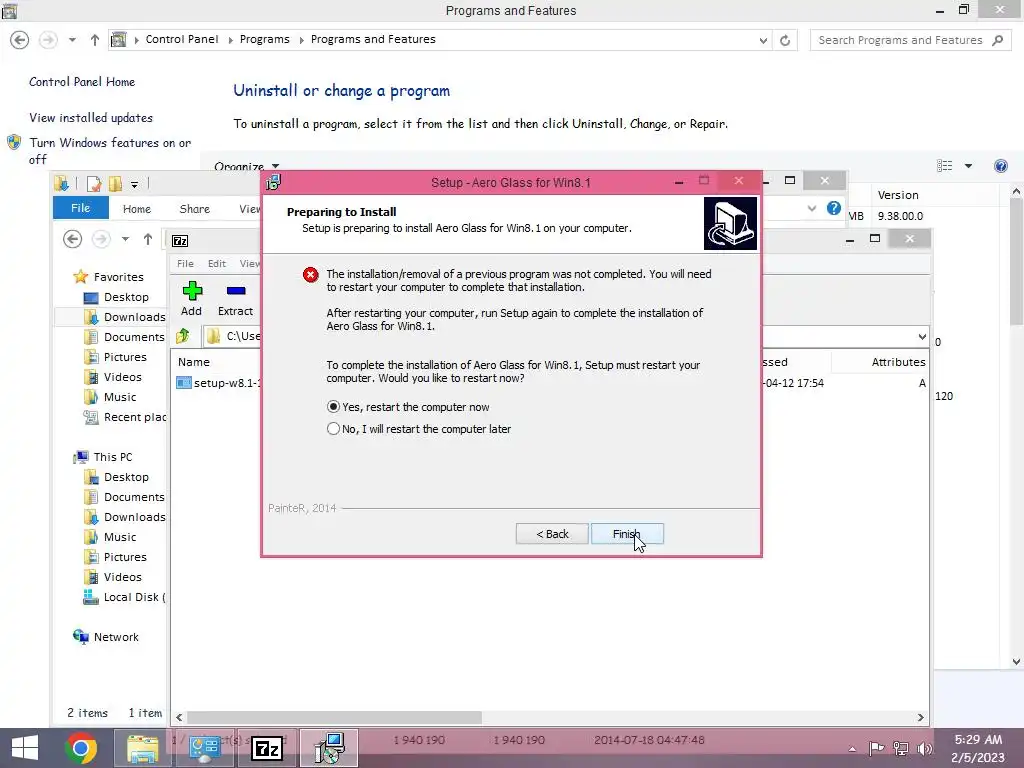
Task: Click Programs breadcrumb in address bar
Action: 264,39
